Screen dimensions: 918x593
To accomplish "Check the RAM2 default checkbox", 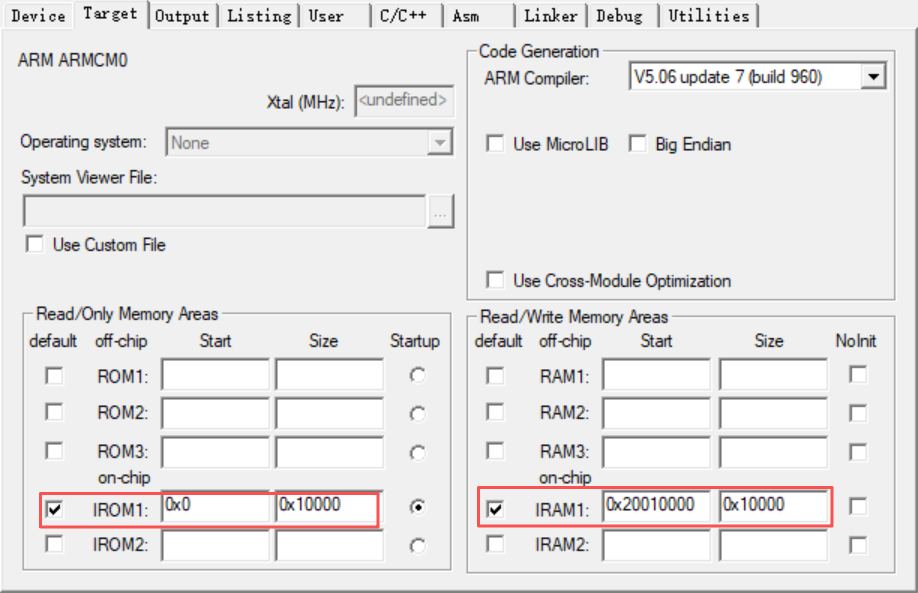I will [495, 412].
